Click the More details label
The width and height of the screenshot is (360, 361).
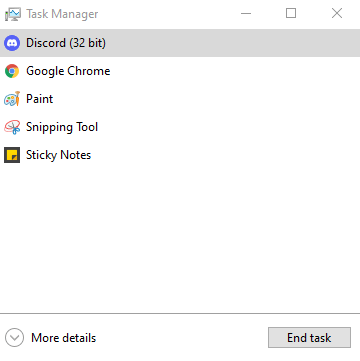(64, 338)
